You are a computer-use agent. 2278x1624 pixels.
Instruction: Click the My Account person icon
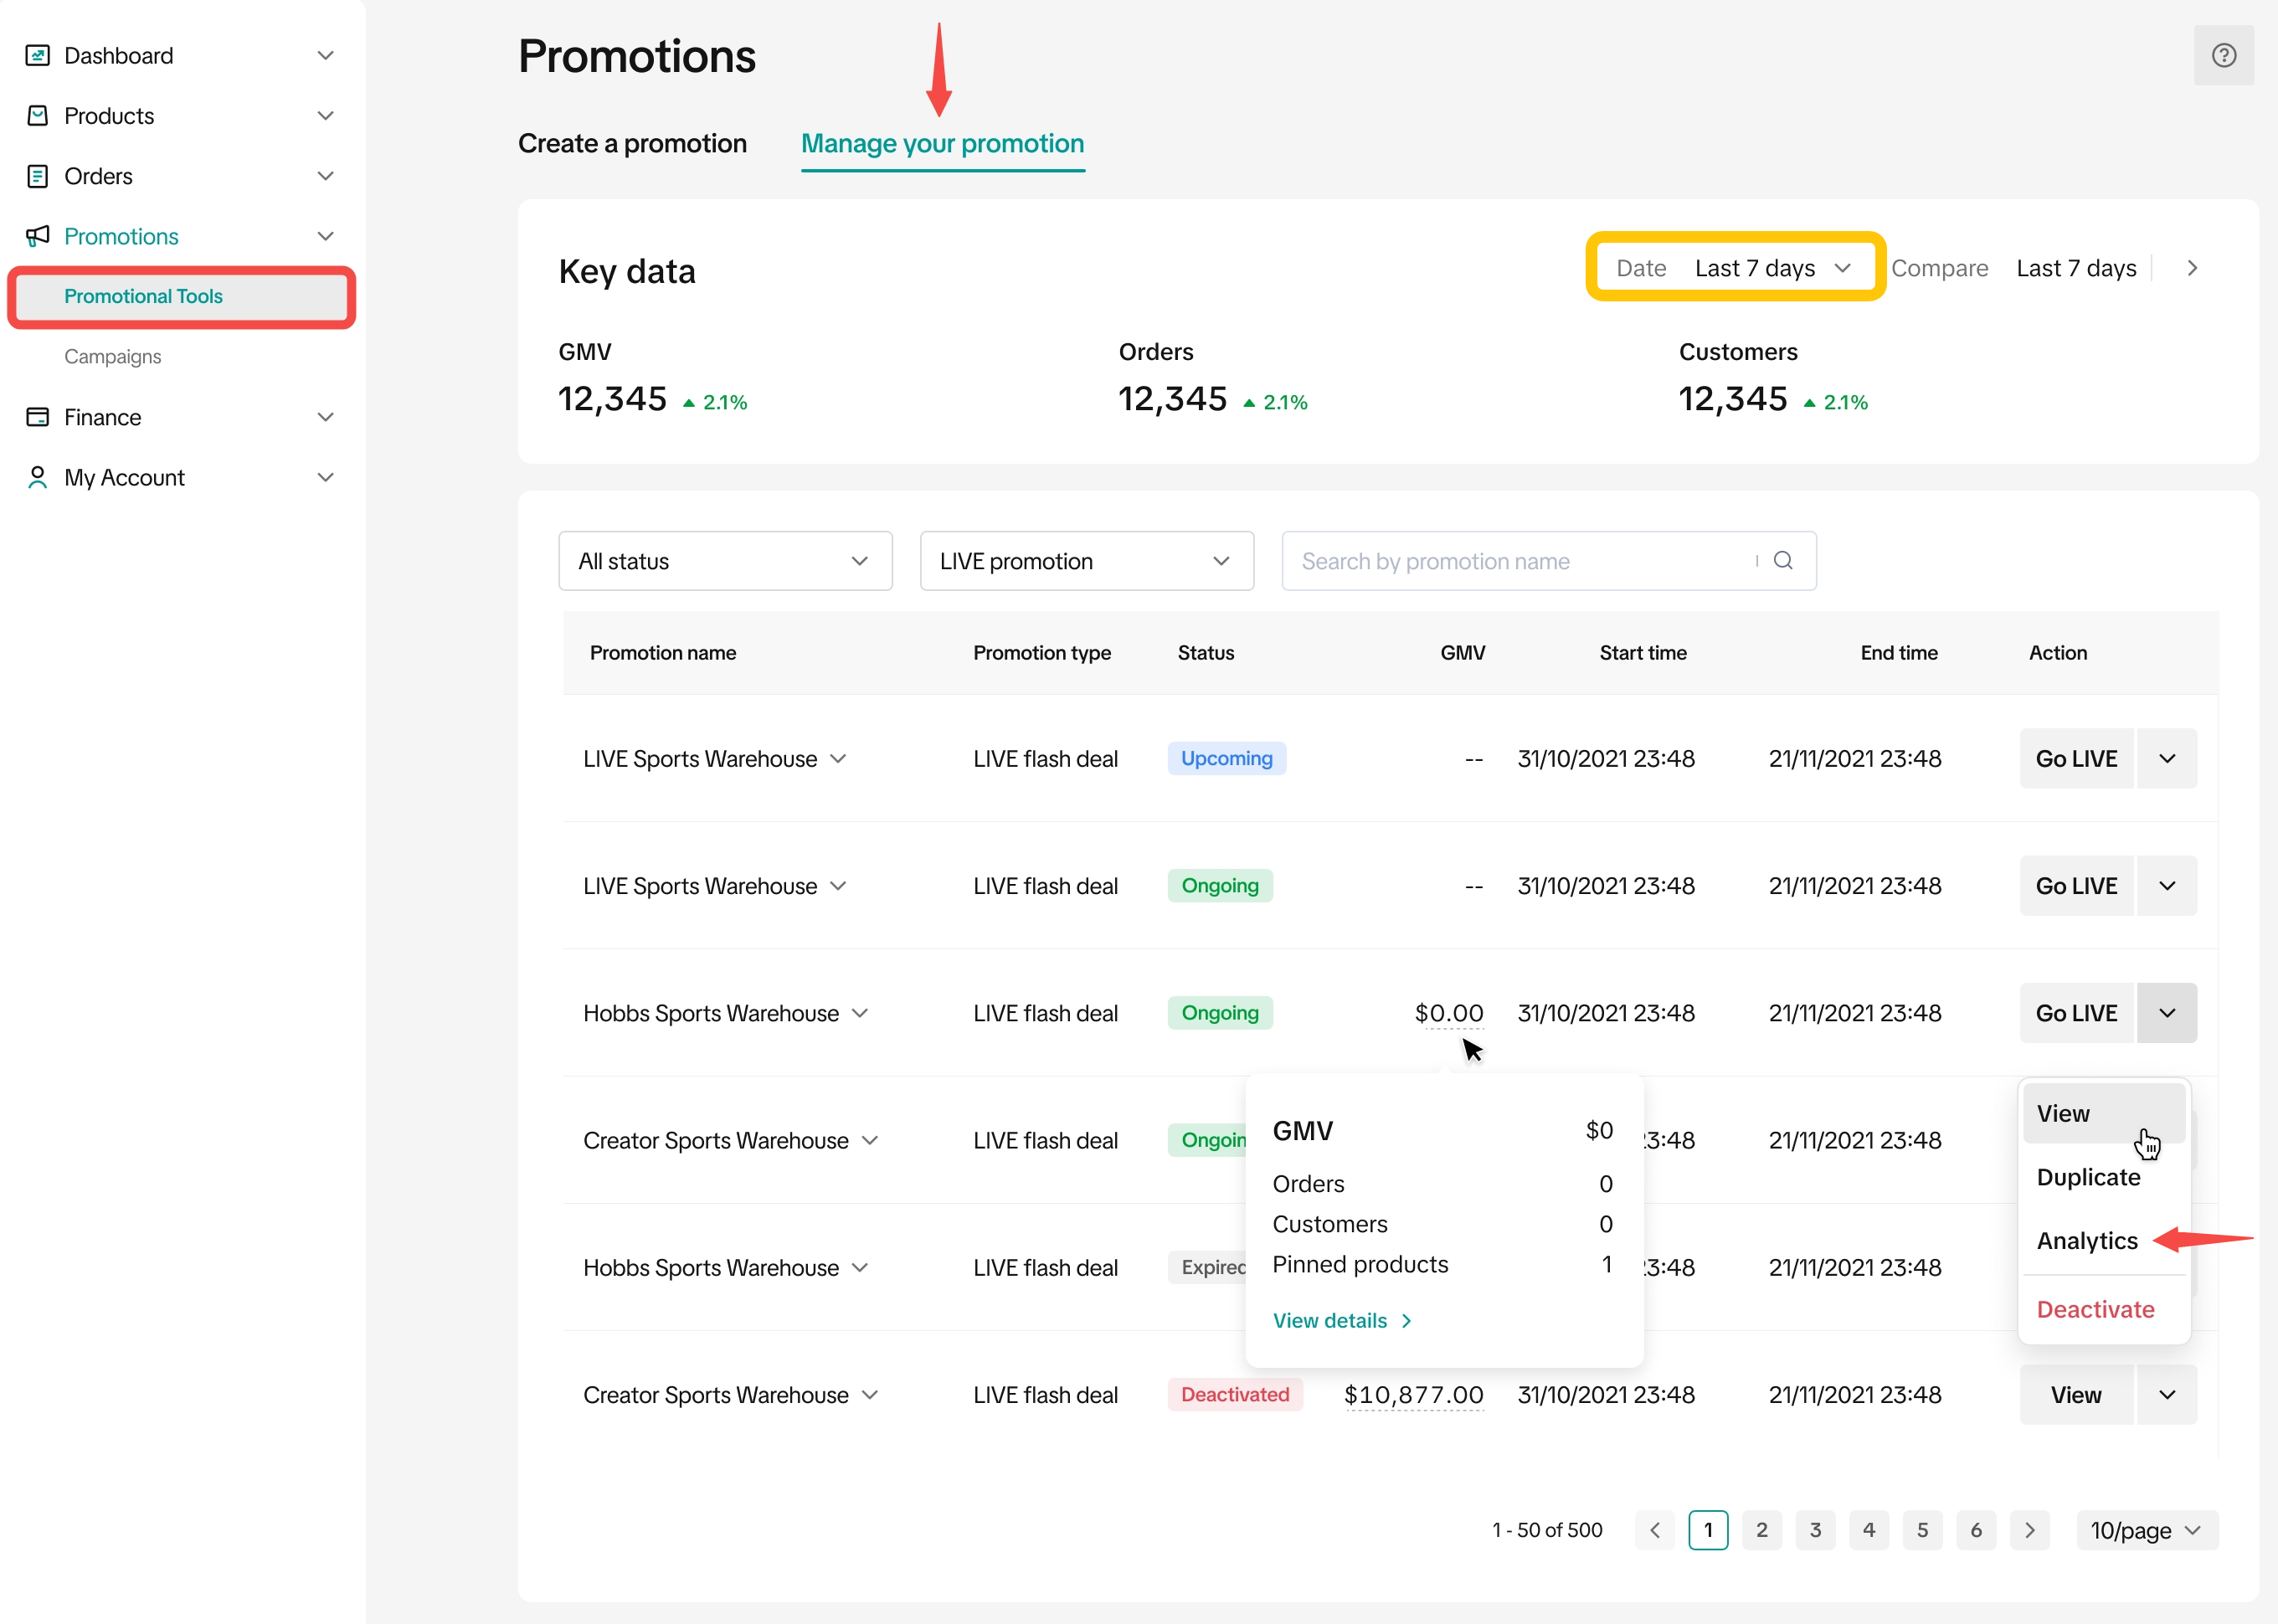tap(37, 477)
